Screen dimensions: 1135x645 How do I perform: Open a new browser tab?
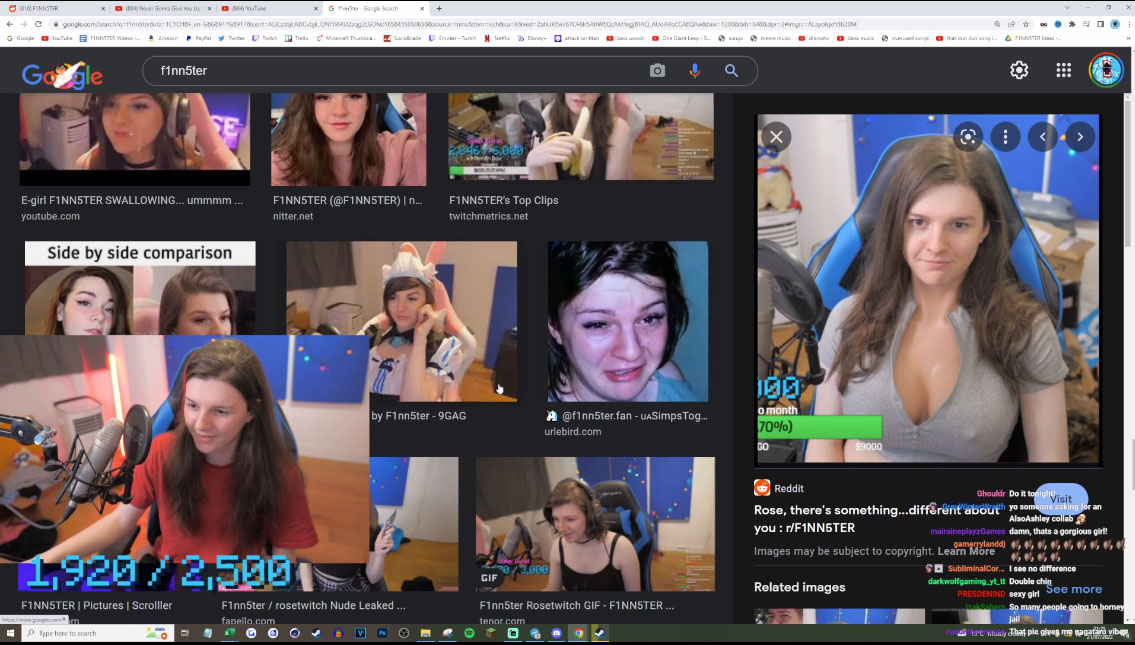439,9
